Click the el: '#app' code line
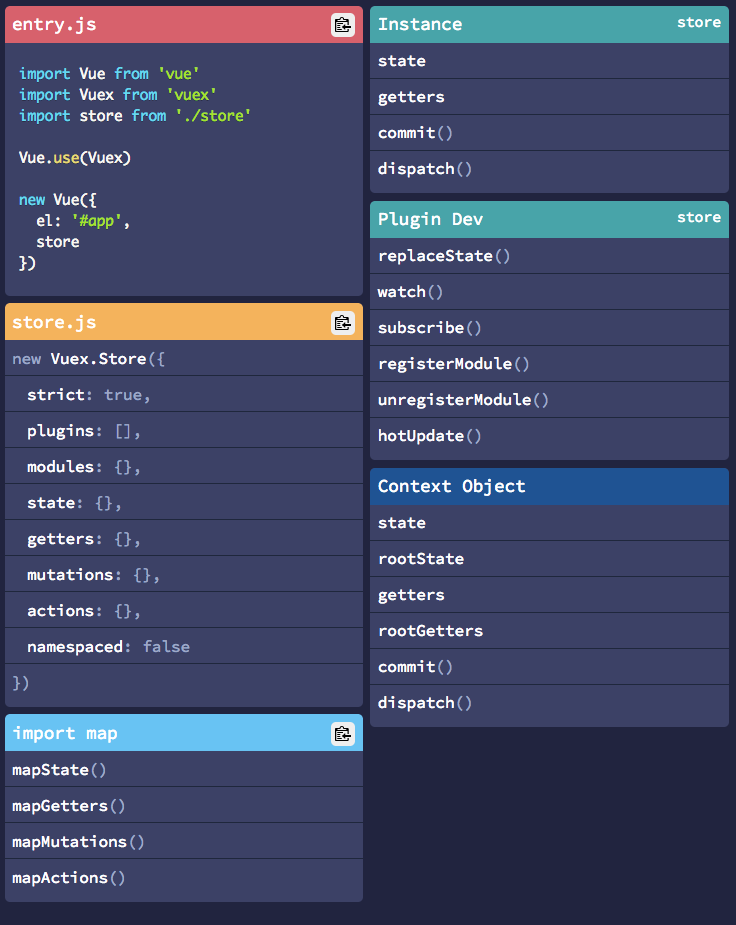This screenshot has width=736, height=925. (83, 221)
